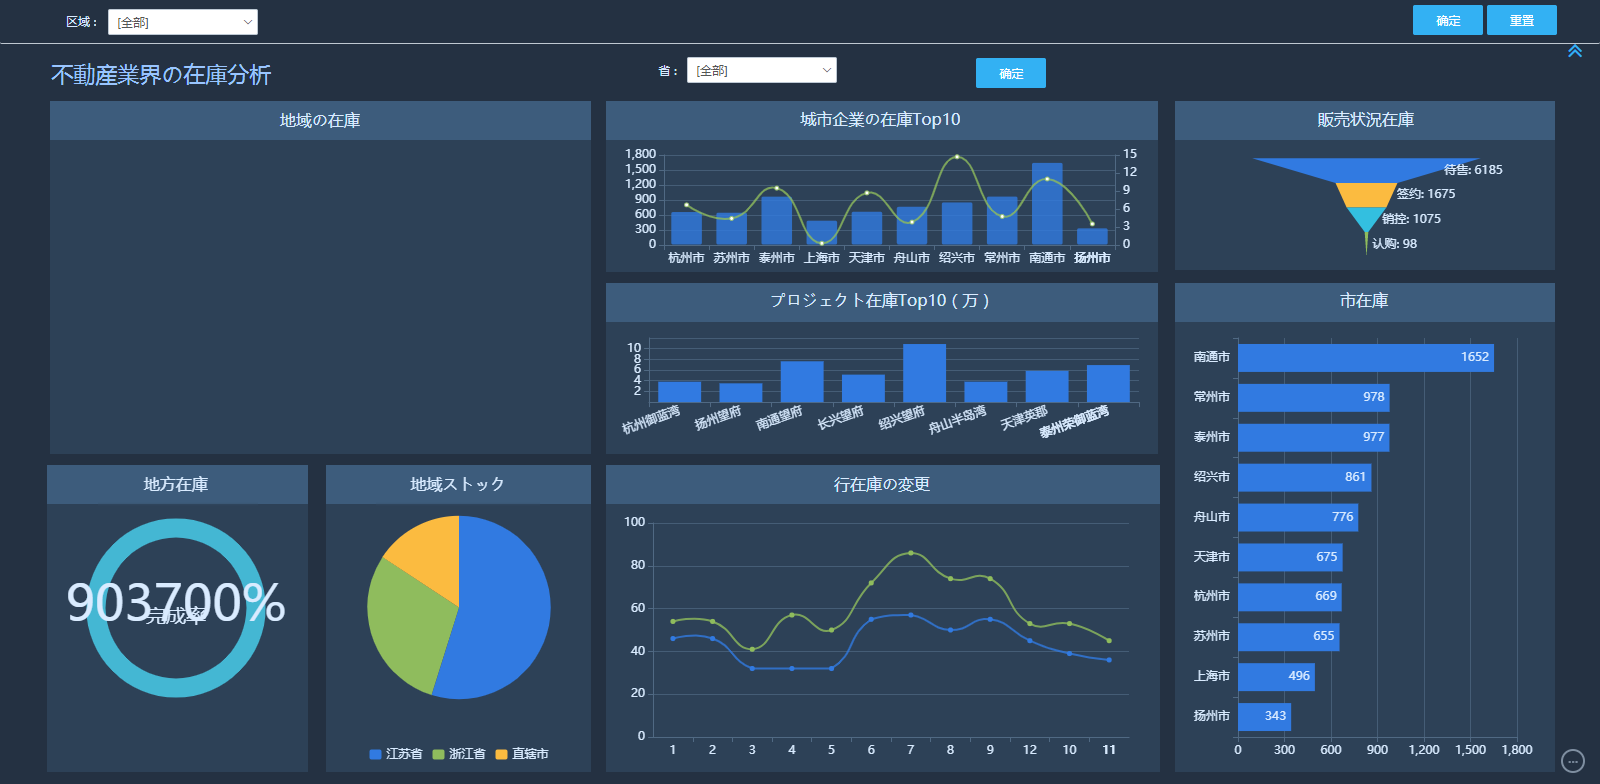Click the 南通市 bar in 城市企業の在庫Top10

[1047, 204]
